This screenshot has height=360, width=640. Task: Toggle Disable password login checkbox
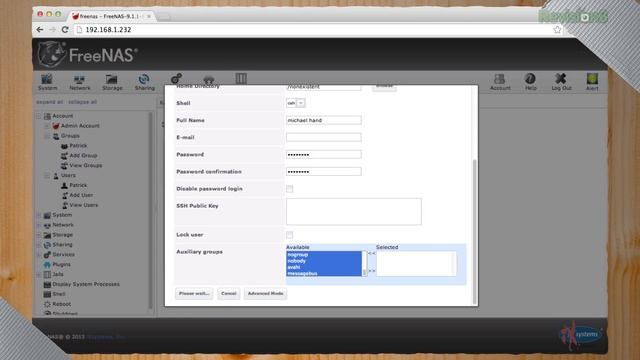(x=289, y=189)
